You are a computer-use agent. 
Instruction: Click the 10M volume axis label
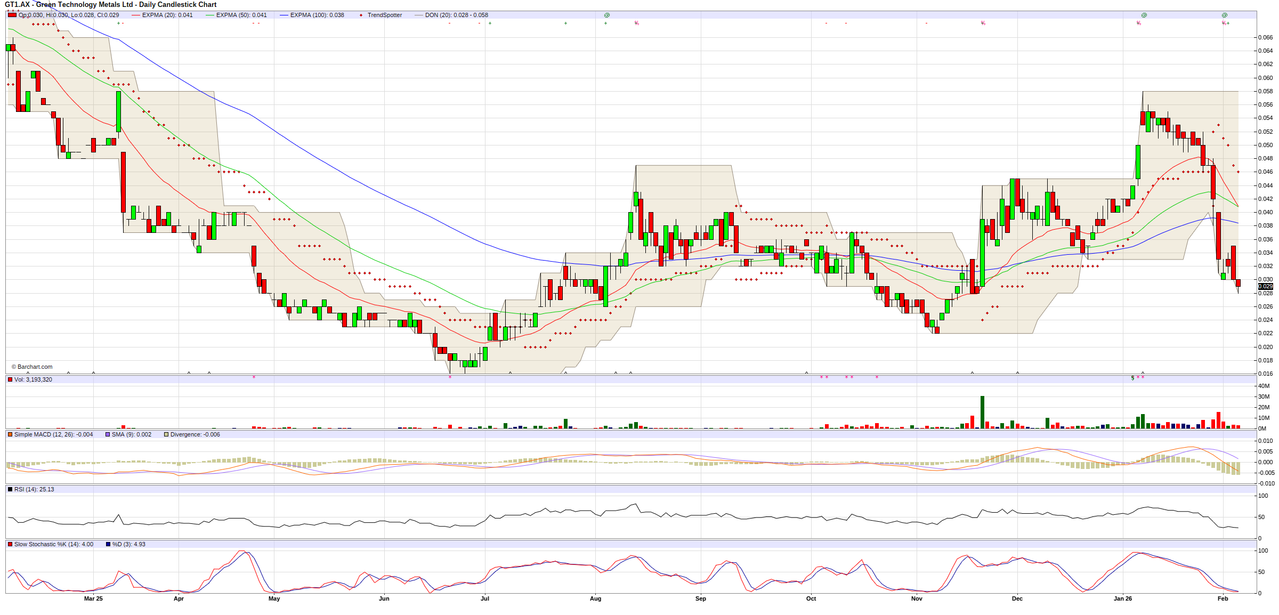click(1264, 418)
